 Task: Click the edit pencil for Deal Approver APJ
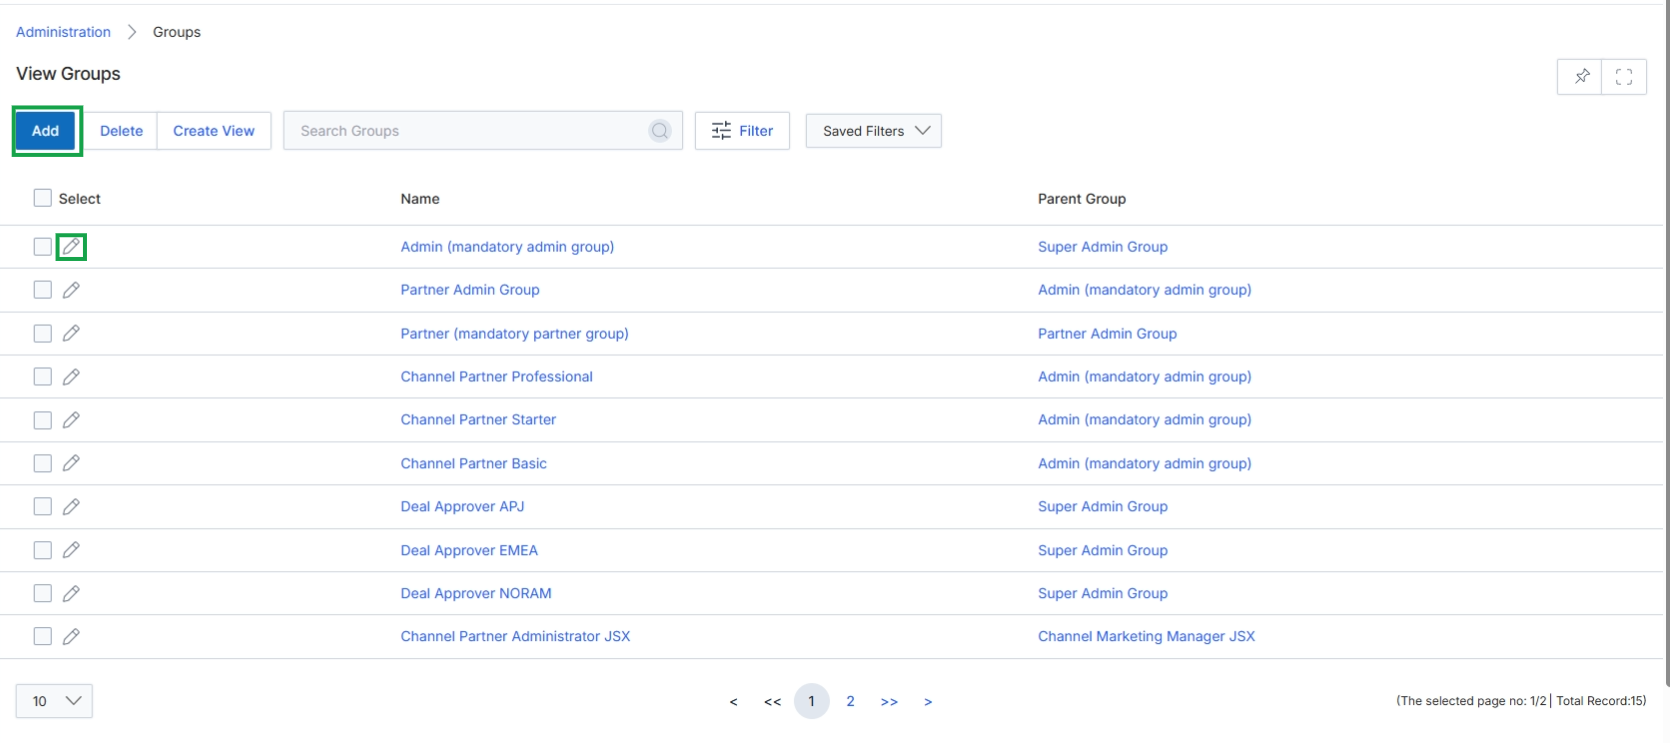71,507
